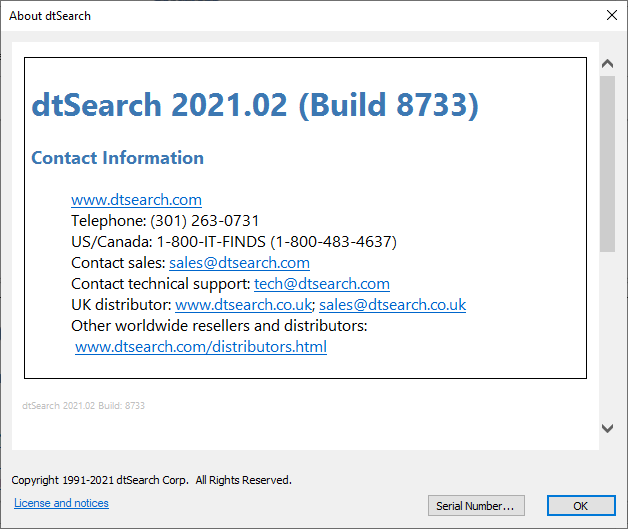Click the gray 'dtSearch 2021.02 Build: 8733' text
Viewport: 628px width, 529px height.
tap(83, 406)
